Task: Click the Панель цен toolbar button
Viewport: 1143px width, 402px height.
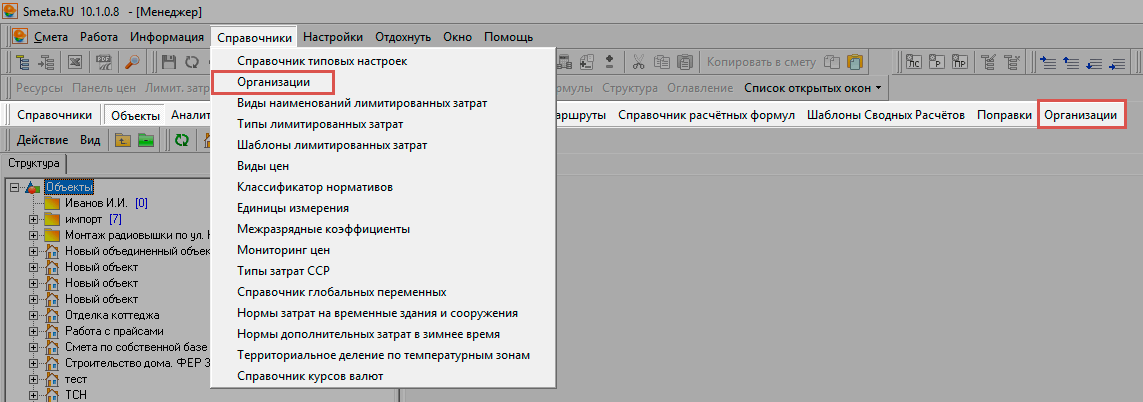Action: point(105,88)
